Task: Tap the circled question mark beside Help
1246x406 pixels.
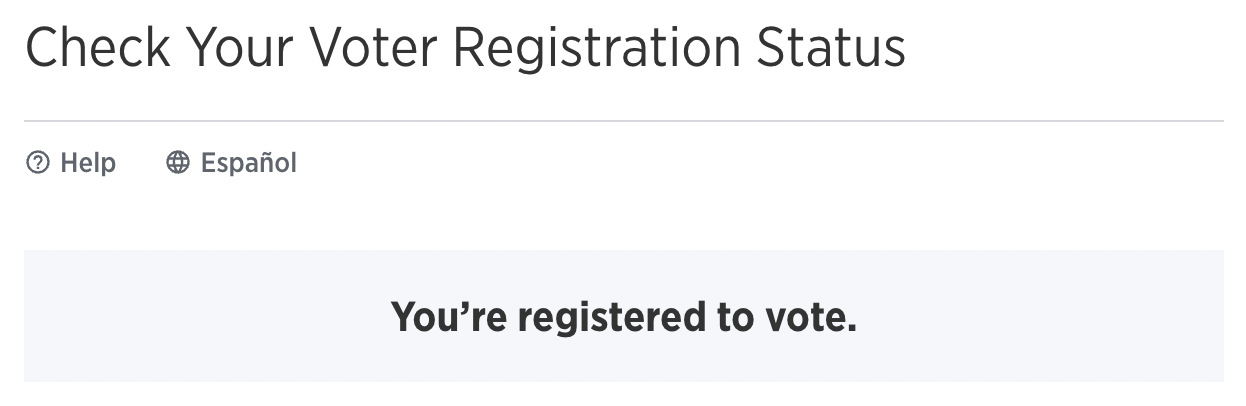Action: click(38, 162)
